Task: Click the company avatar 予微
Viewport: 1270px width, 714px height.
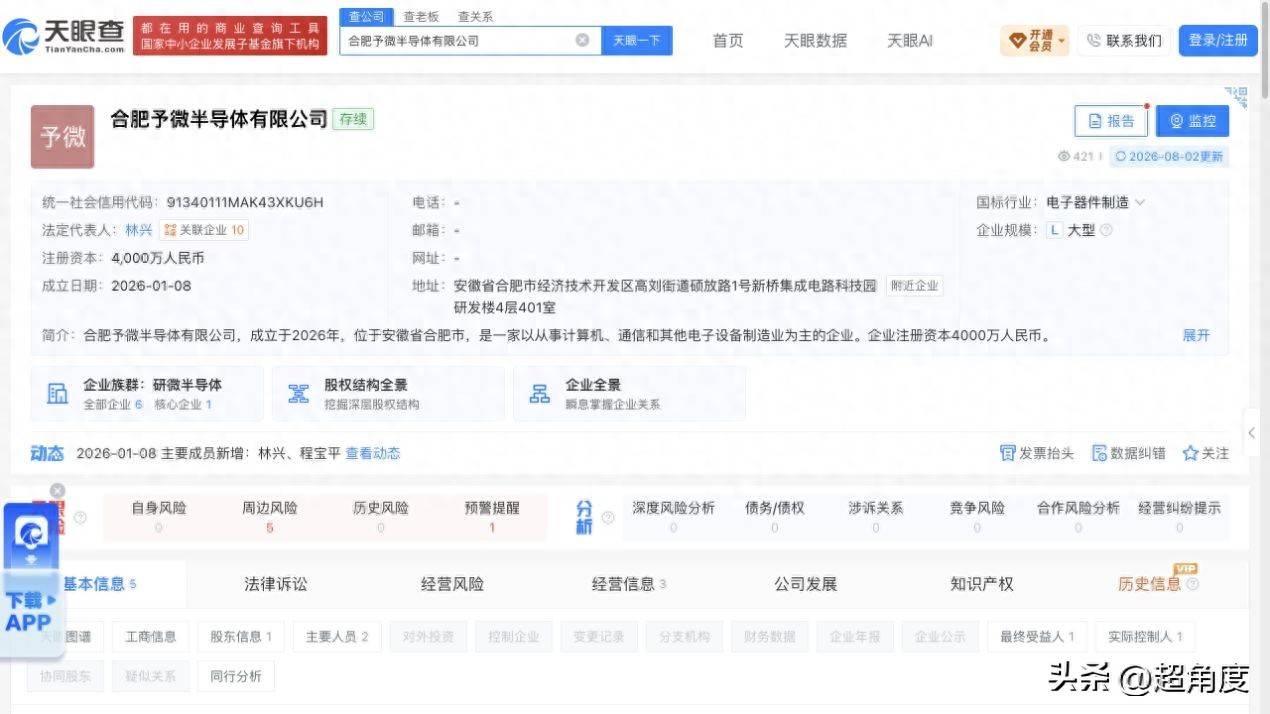Action: pyautogui.click(x=62, y=136)
